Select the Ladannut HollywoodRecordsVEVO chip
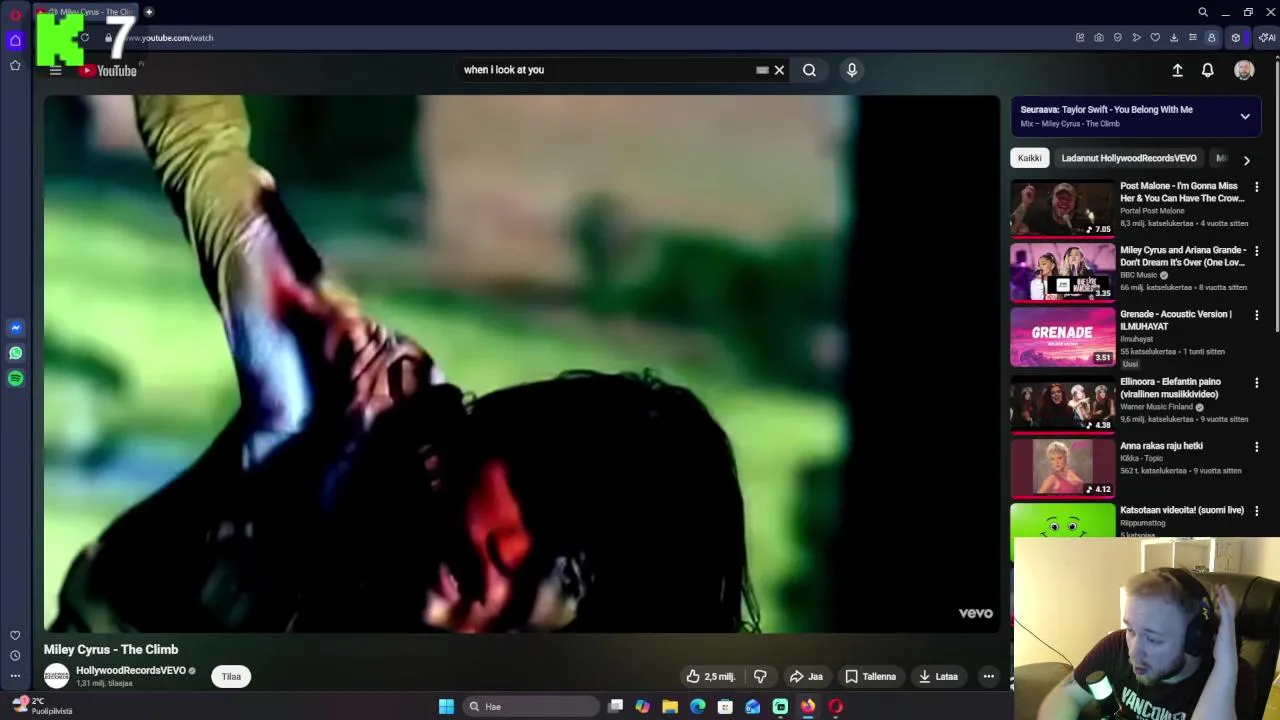 pyautogui.click(x=1129, y=158)
